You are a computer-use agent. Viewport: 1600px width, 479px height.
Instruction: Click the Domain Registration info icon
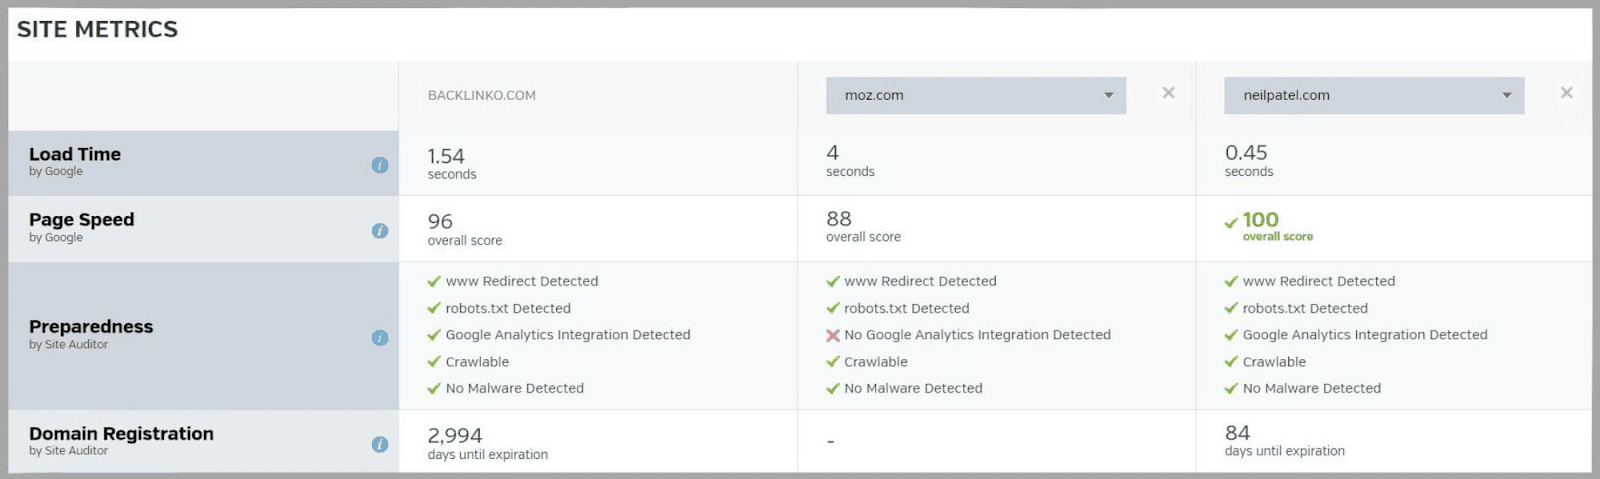[x=380, y=445]
